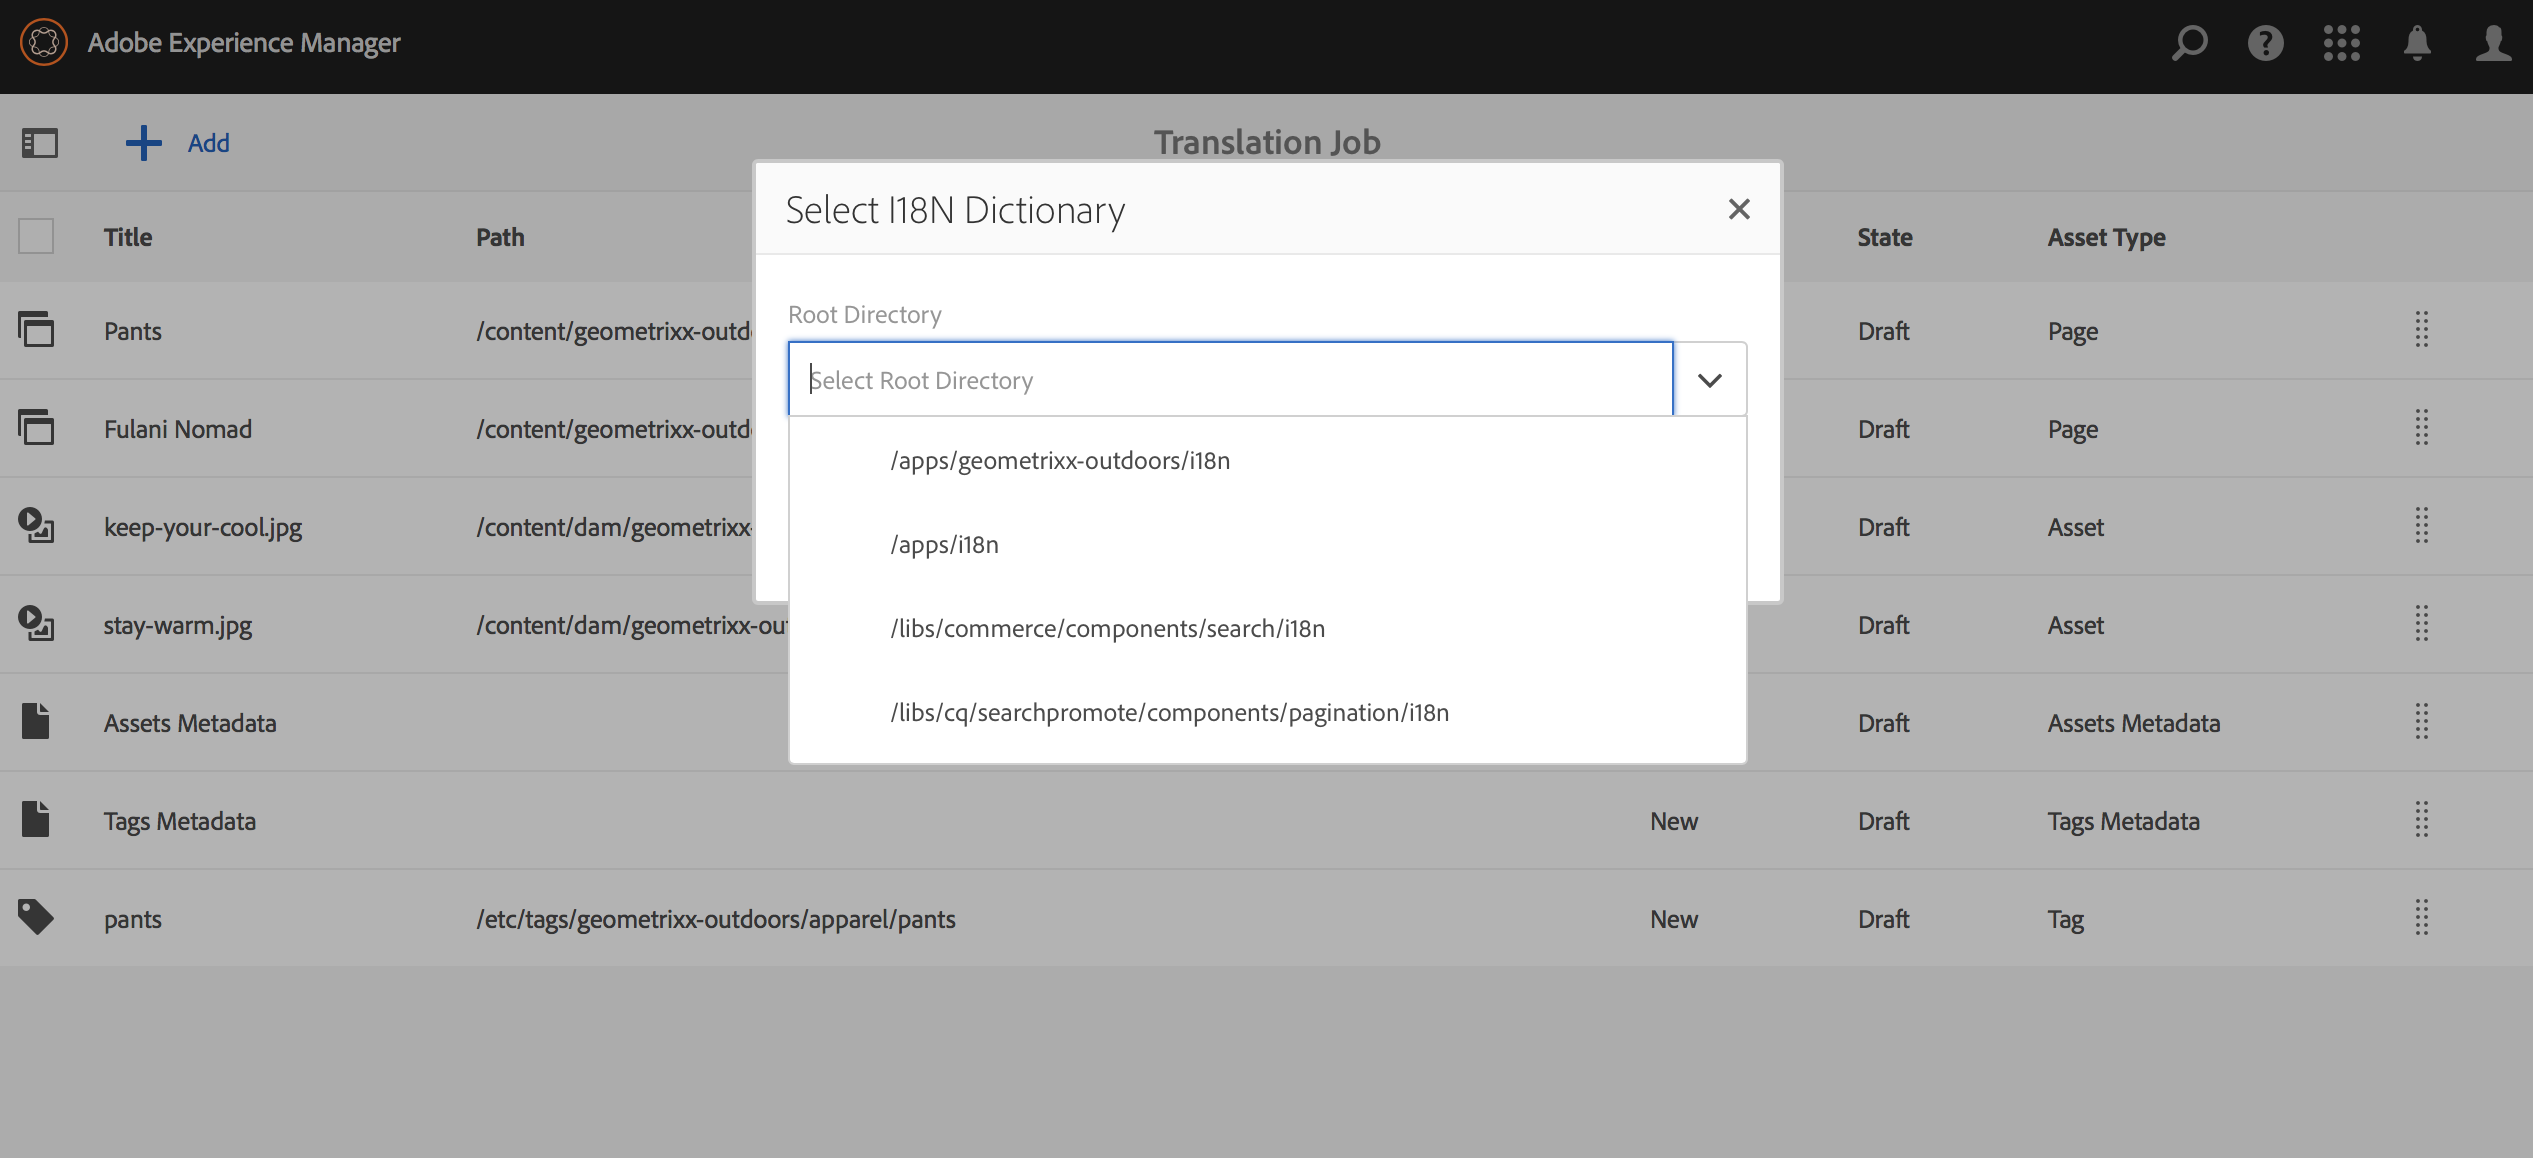
Task: Select the Fulani Nomad page icon
Action: [36, 428]
